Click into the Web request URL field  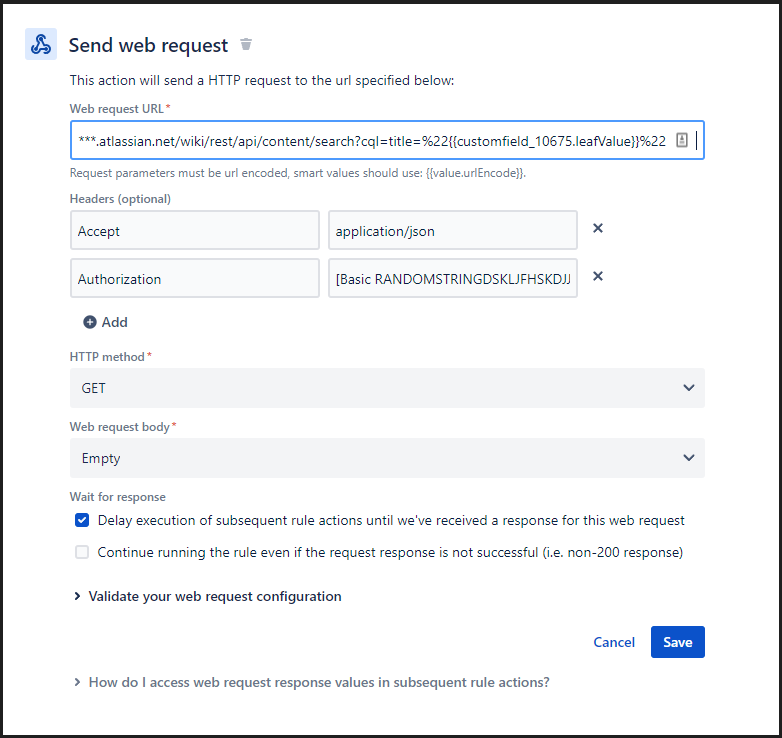370,141
